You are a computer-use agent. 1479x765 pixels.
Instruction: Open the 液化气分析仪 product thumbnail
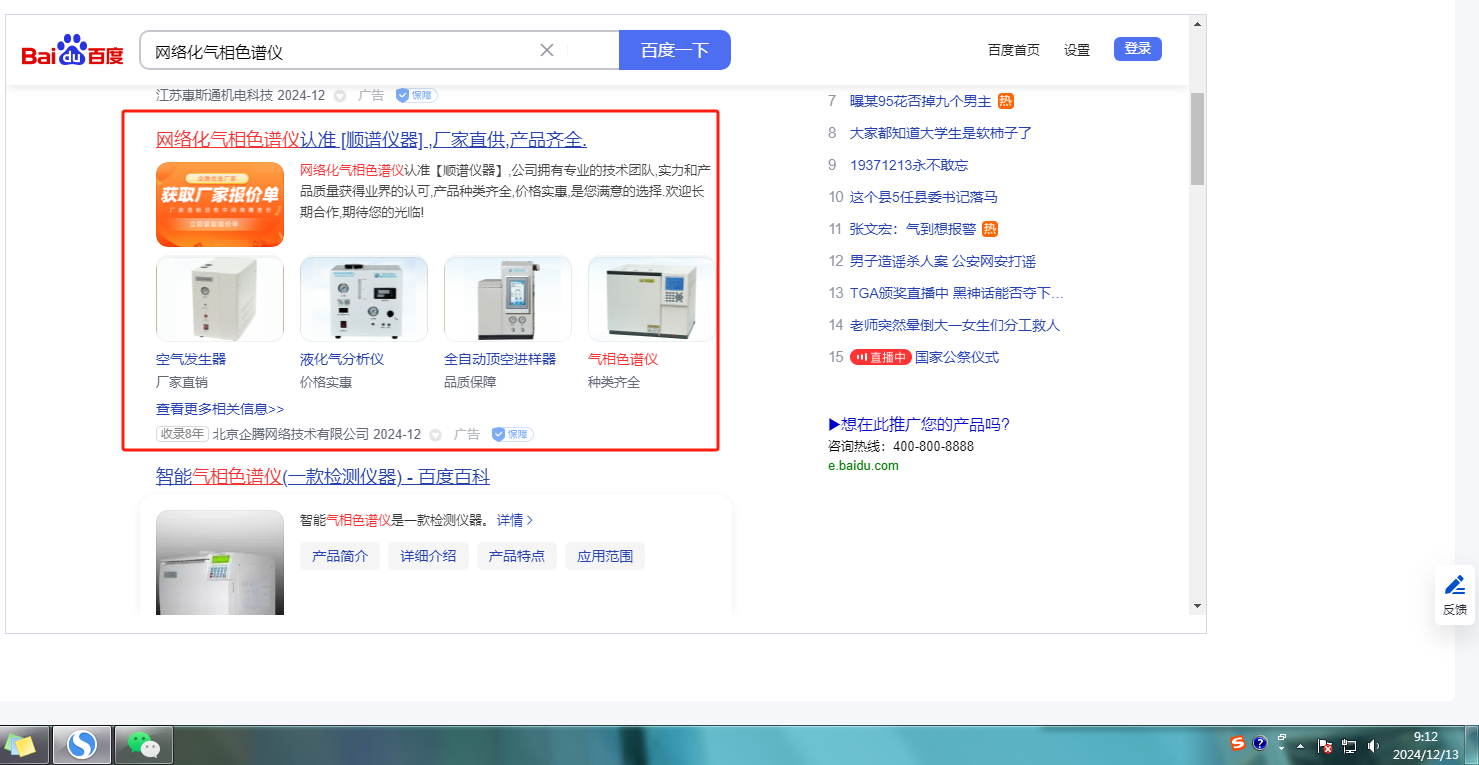click(x=364, y=299)
